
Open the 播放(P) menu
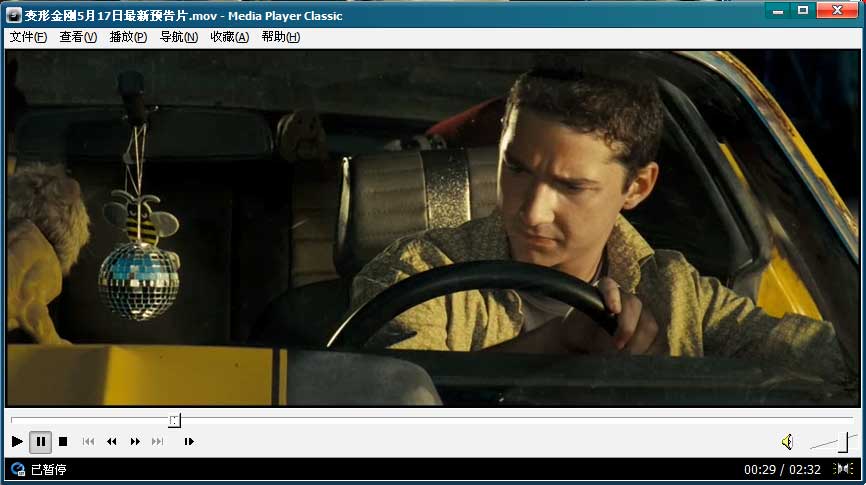tap(128, 37)
